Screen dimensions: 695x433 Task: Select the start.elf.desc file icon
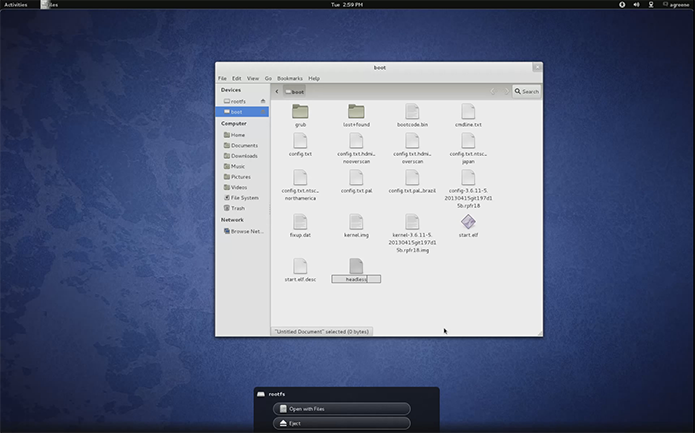tap(300, 266)
